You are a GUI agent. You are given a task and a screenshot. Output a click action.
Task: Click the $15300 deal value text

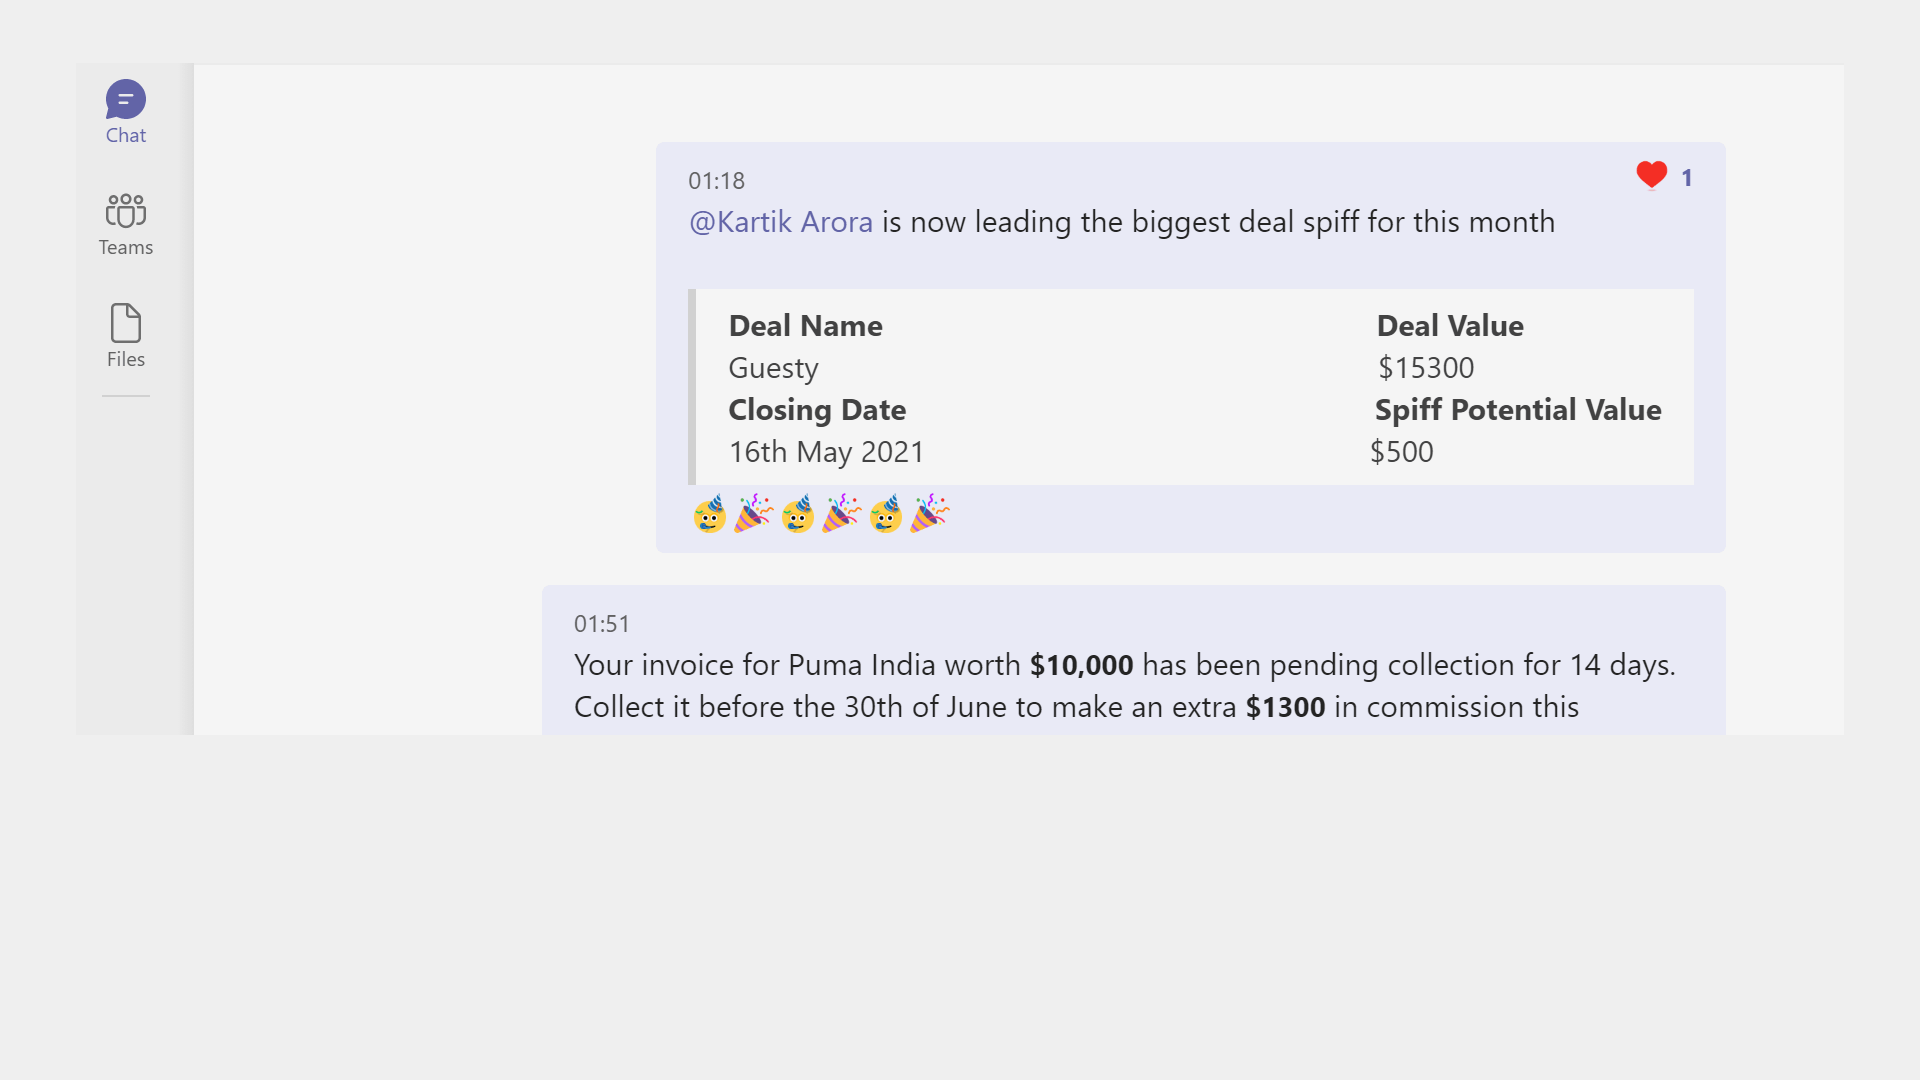tap(1426, 368)
